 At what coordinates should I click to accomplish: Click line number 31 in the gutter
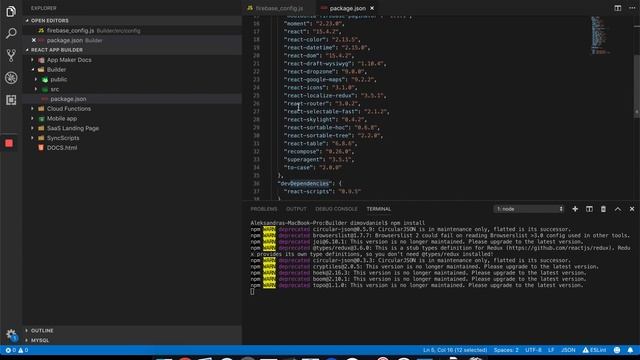(x=256, y=144)
